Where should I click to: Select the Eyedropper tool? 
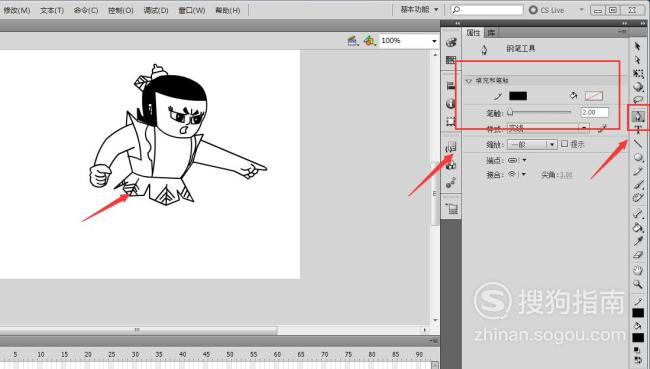pyautogui.click(x=638, y=241)
